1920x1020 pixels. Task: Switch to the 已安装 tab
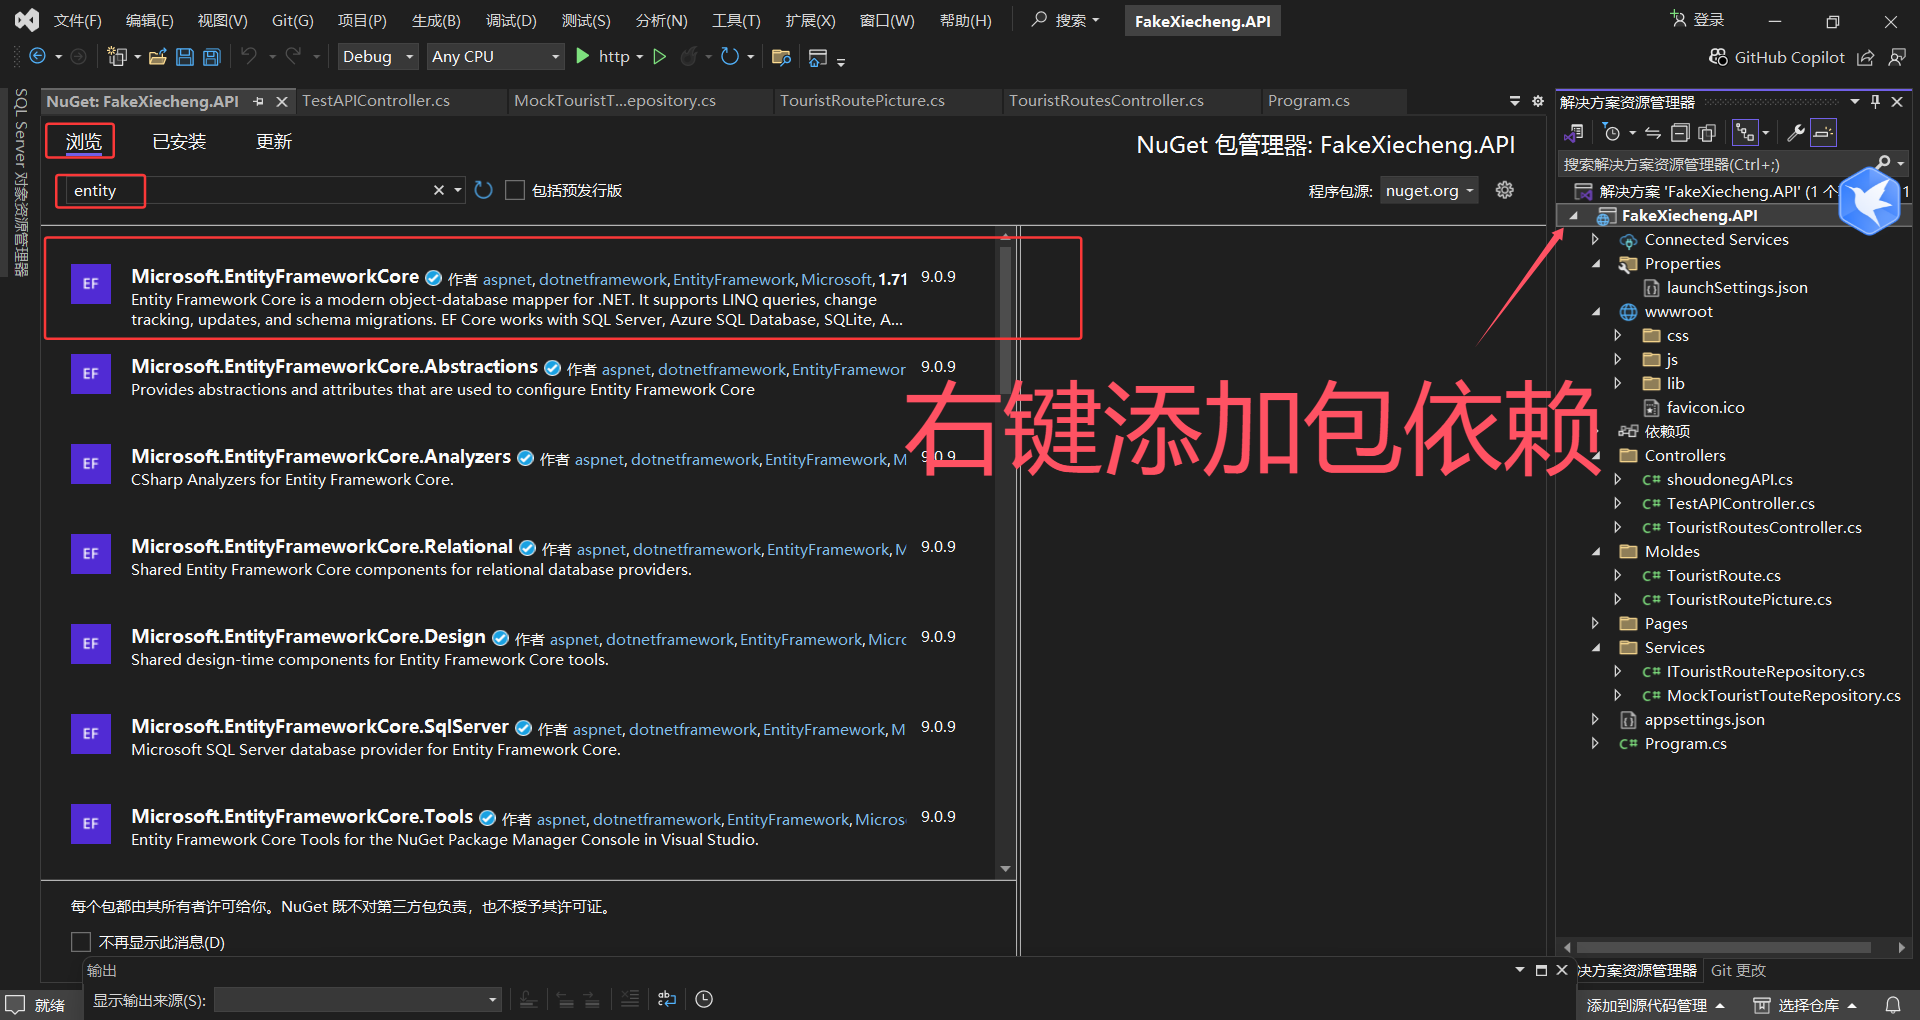point(179,142)
